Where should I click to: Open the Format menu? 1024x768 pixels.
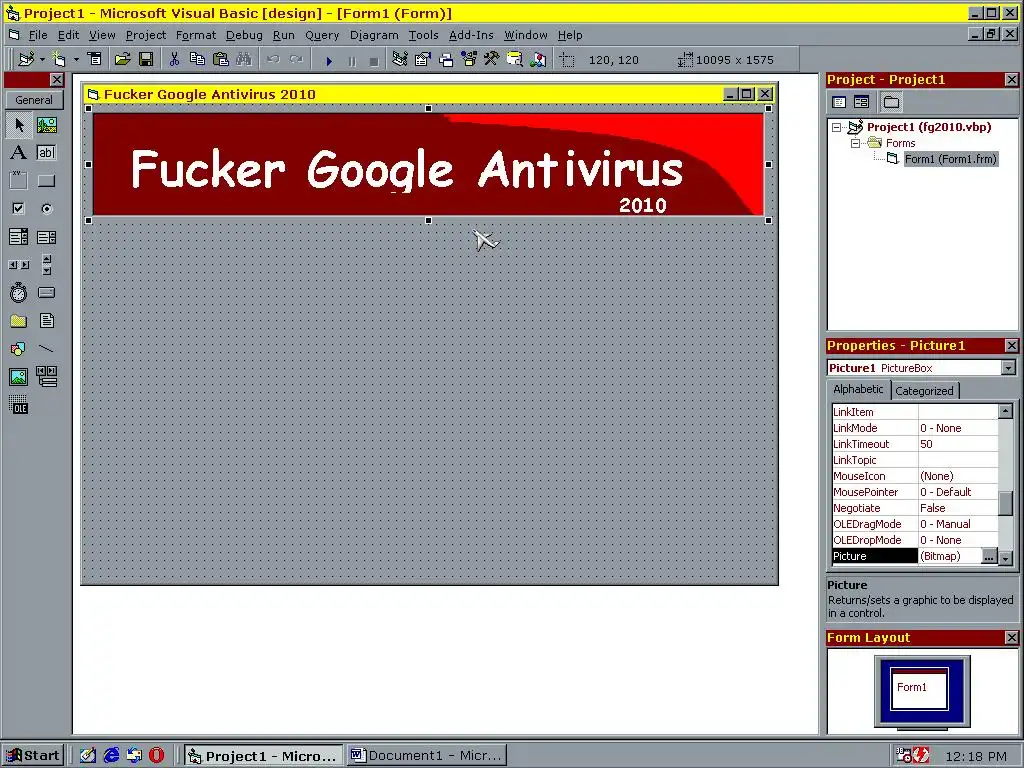196,35
